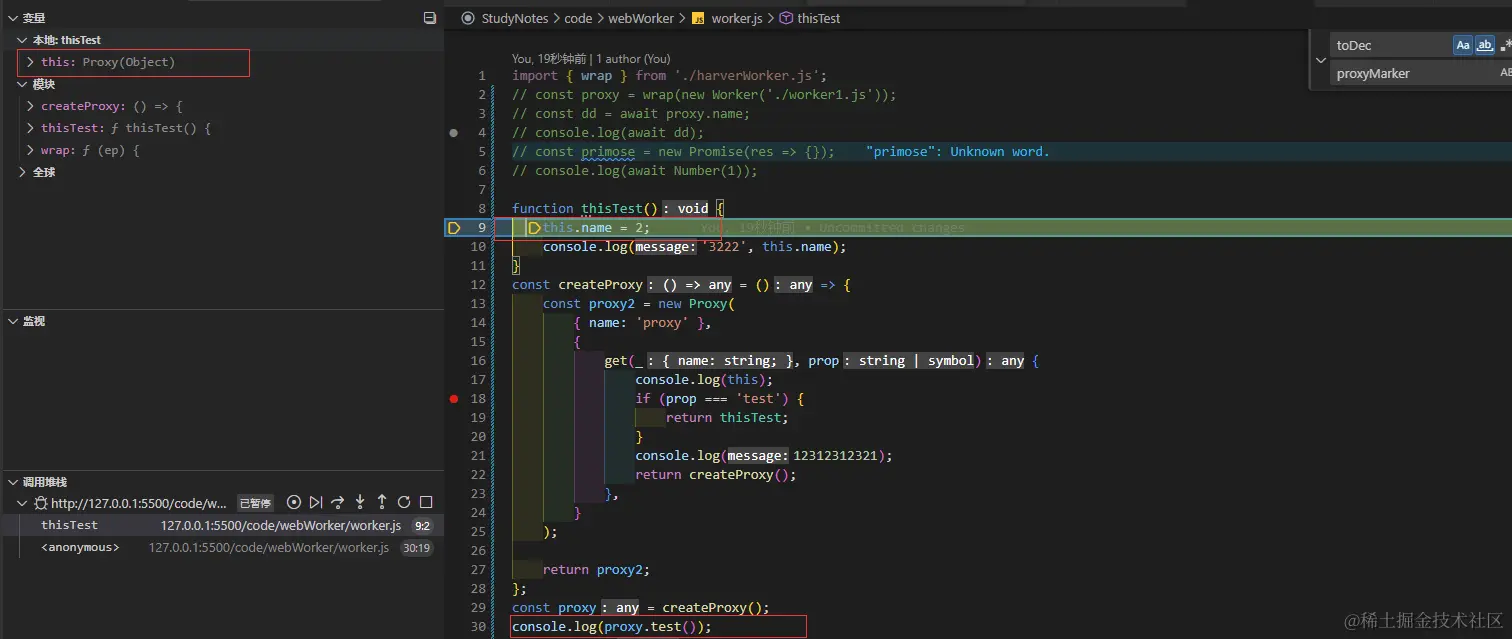Click line number 12 in the gutter
Image resolution: width=1512 pixels, height=639 pixels.
click(478, 285)
